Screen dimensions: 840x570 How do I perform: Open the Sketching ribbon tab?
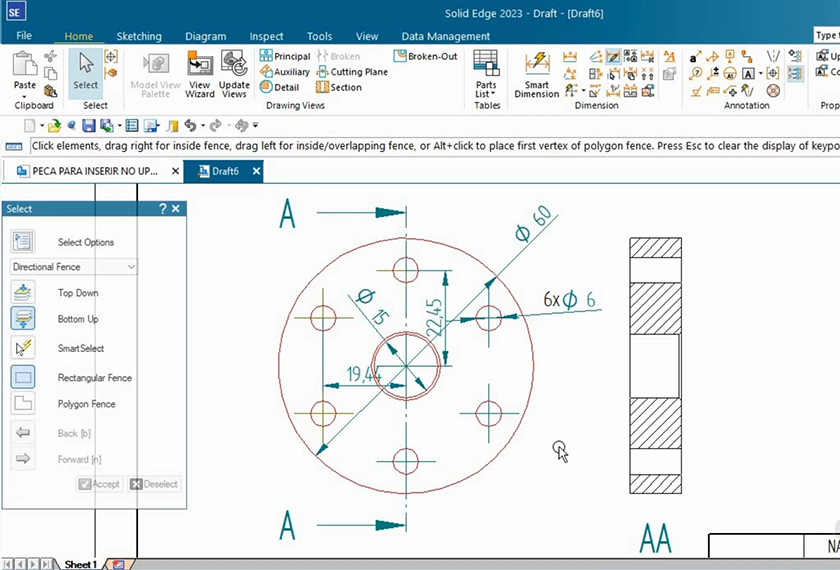pos(139,36)
